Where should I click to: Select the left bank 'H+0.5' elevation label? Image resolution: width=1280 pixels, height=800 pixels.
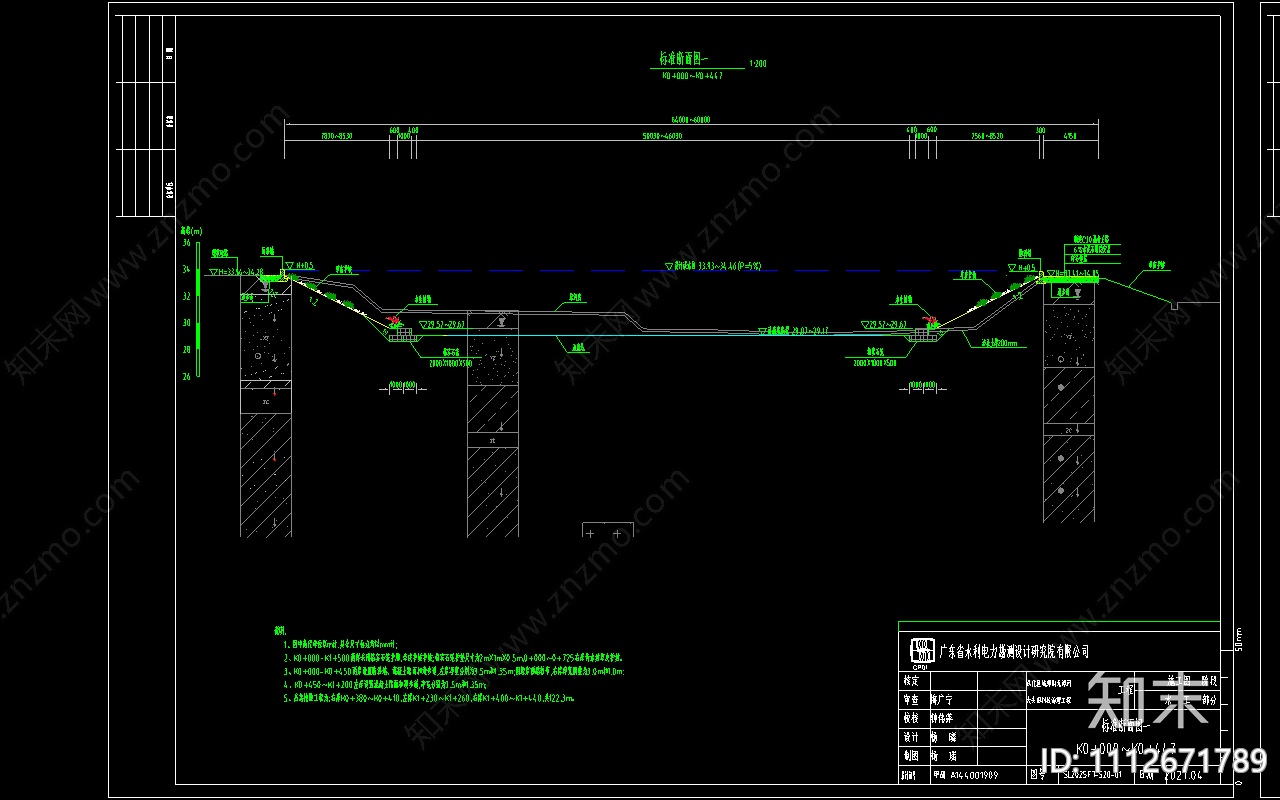point(305,266)
